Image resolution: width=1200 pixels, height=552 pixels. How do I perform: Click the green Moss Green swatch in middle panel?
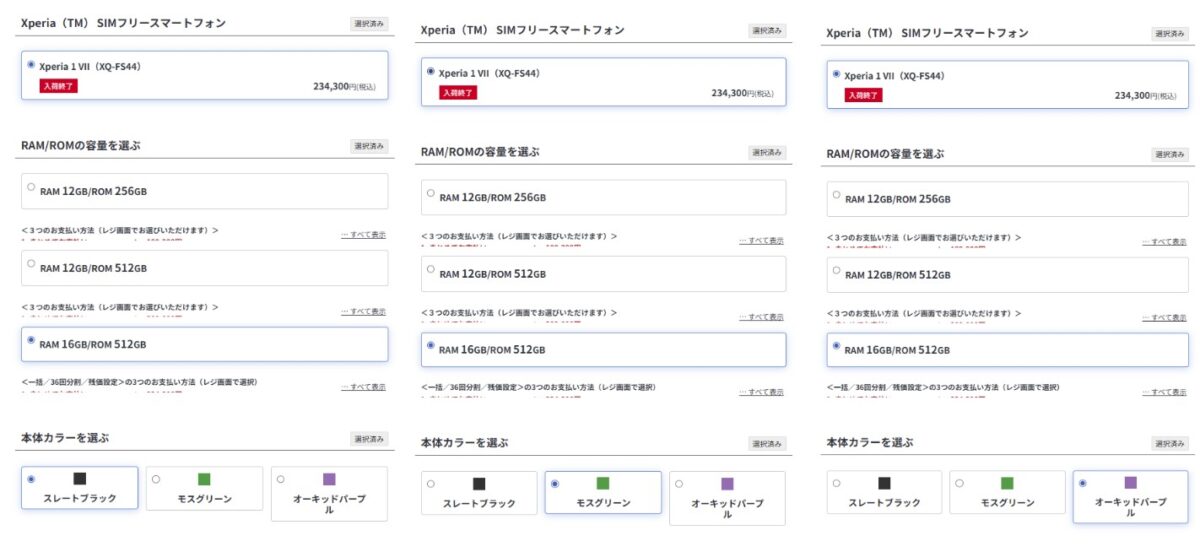point(603,484)
